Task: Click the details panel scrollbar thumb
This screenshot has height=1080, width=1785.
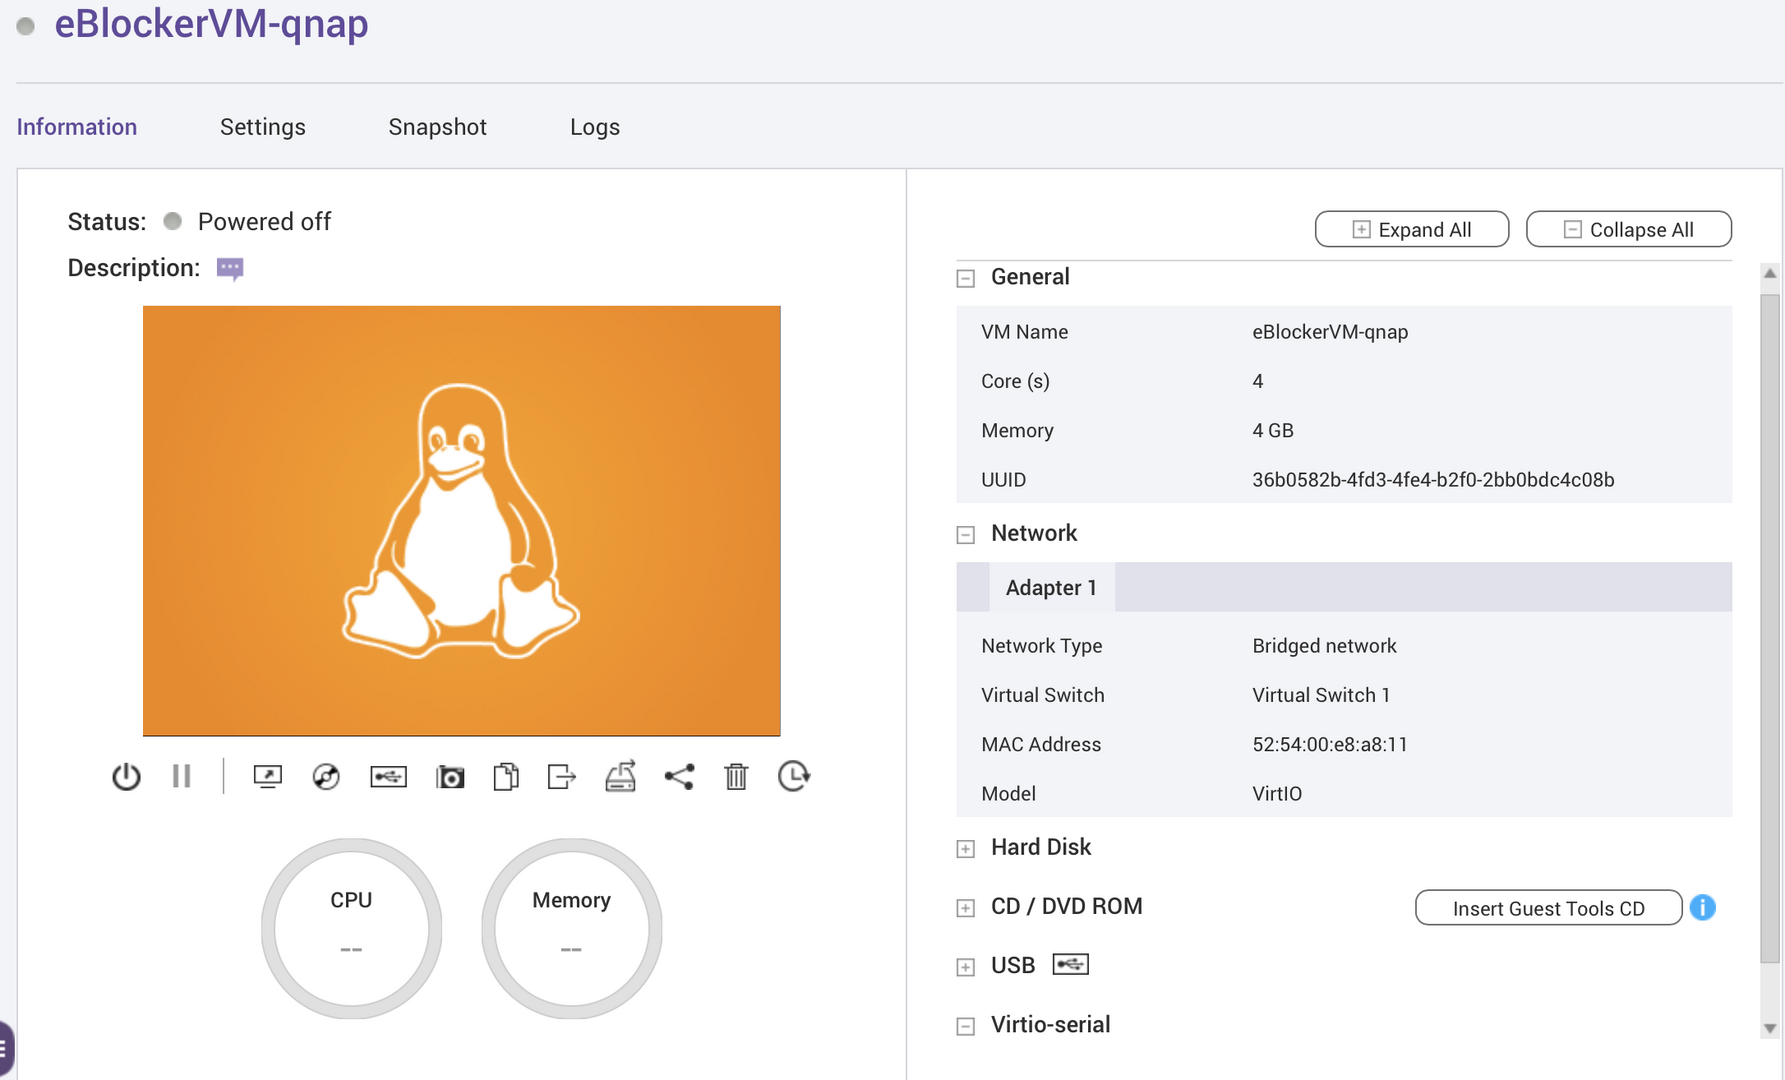Action: click(1770, 628)
